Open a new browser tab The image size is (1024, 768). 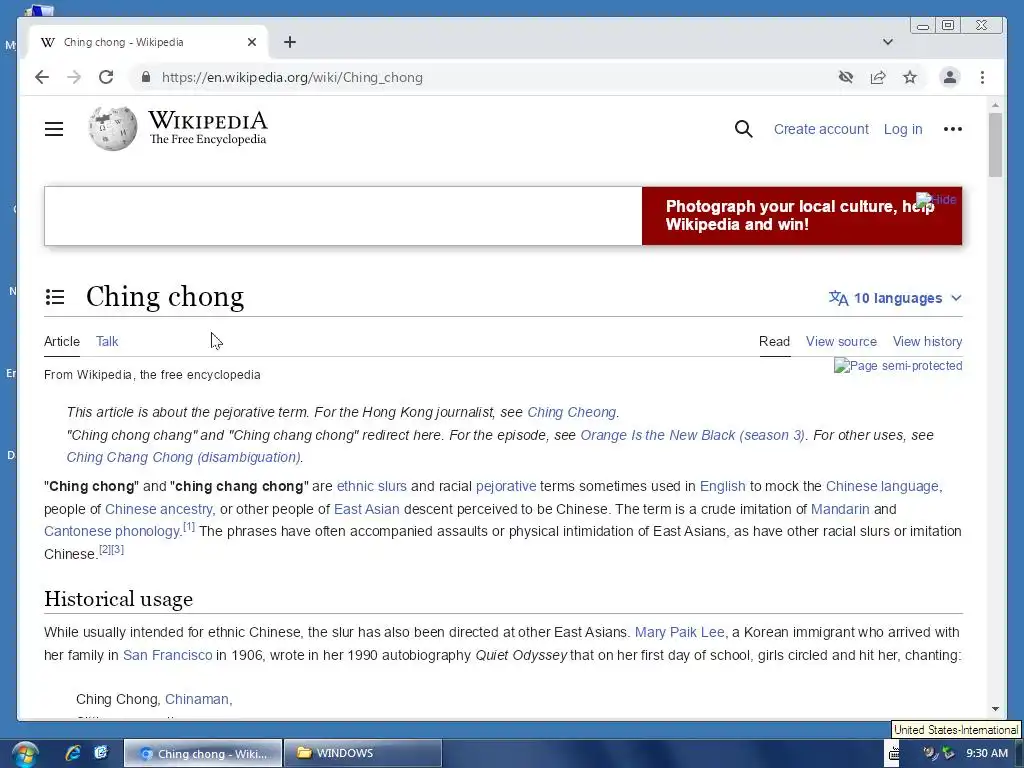tap(290, 42)
